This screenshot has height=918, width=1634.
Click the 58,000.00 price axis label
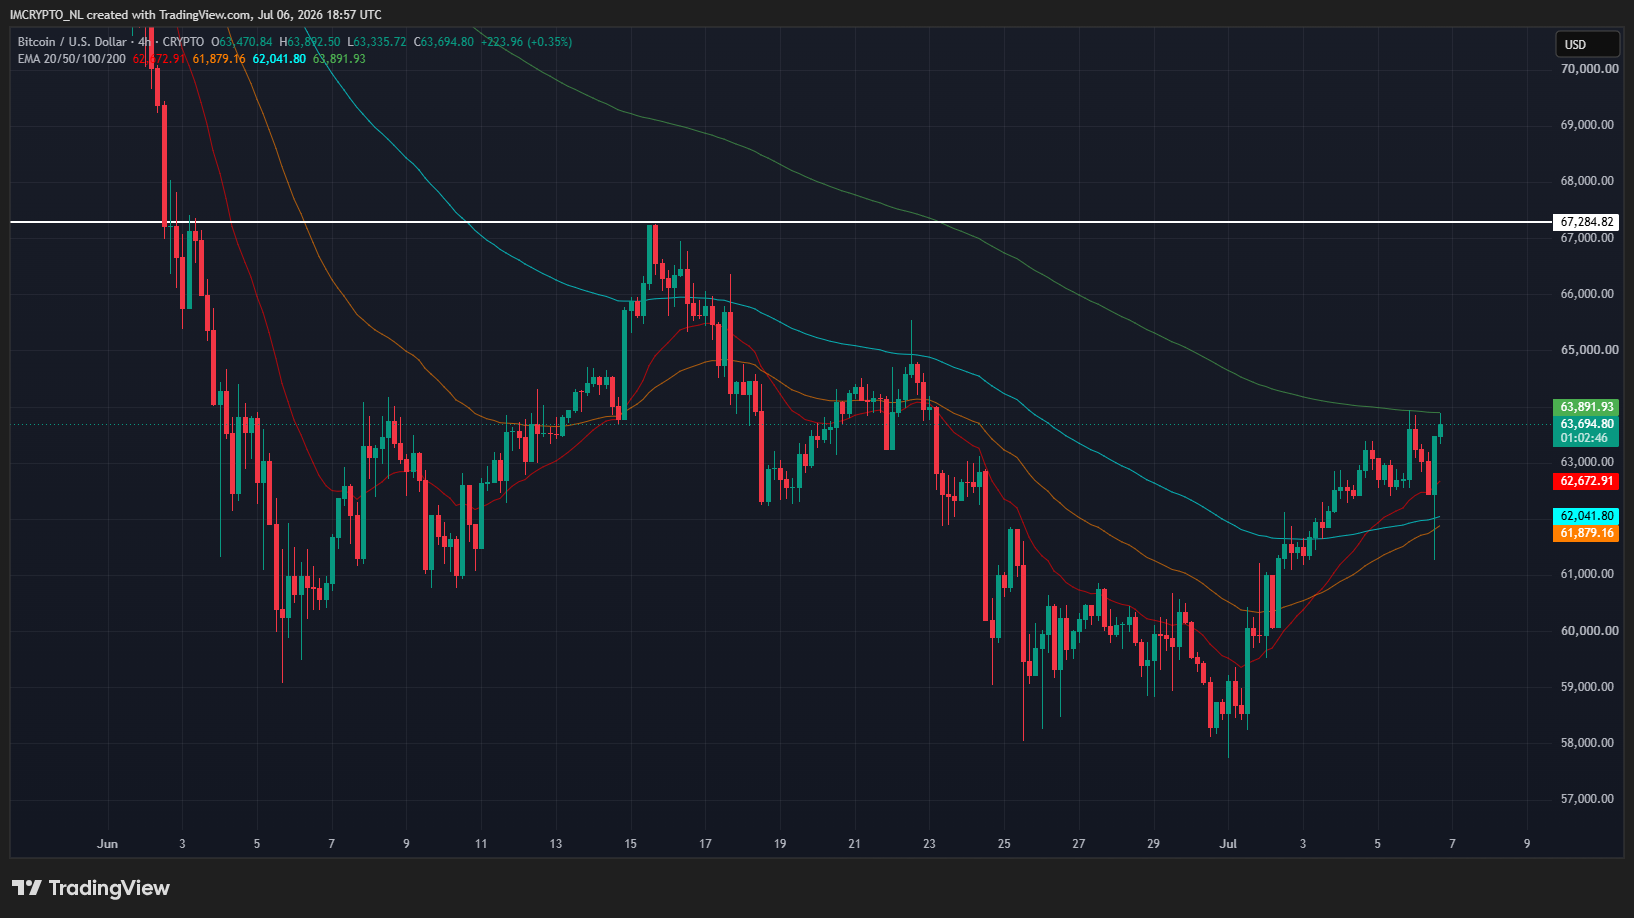tap(1587, 743)
